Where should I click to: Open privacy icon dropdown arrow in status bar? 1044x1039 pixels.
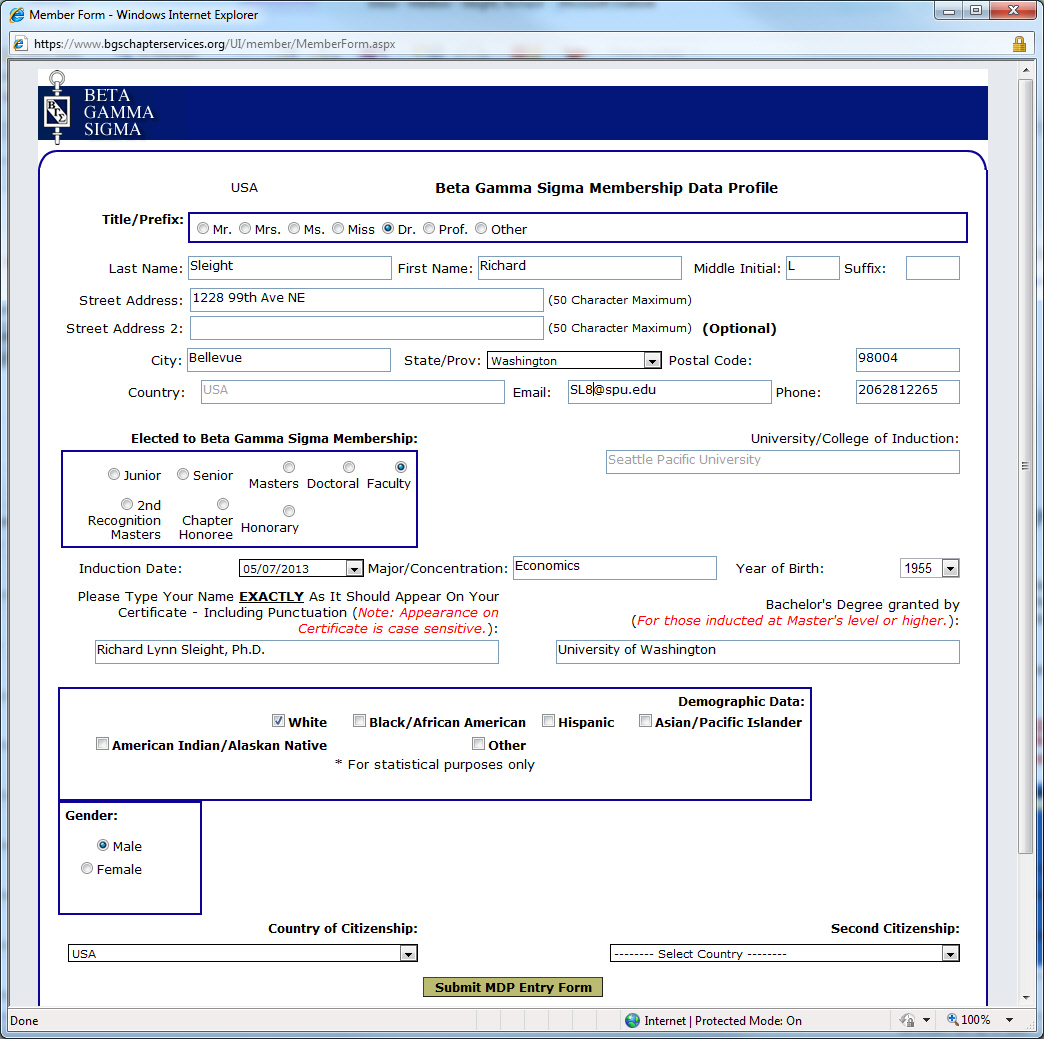click(x=926, y=1020)
